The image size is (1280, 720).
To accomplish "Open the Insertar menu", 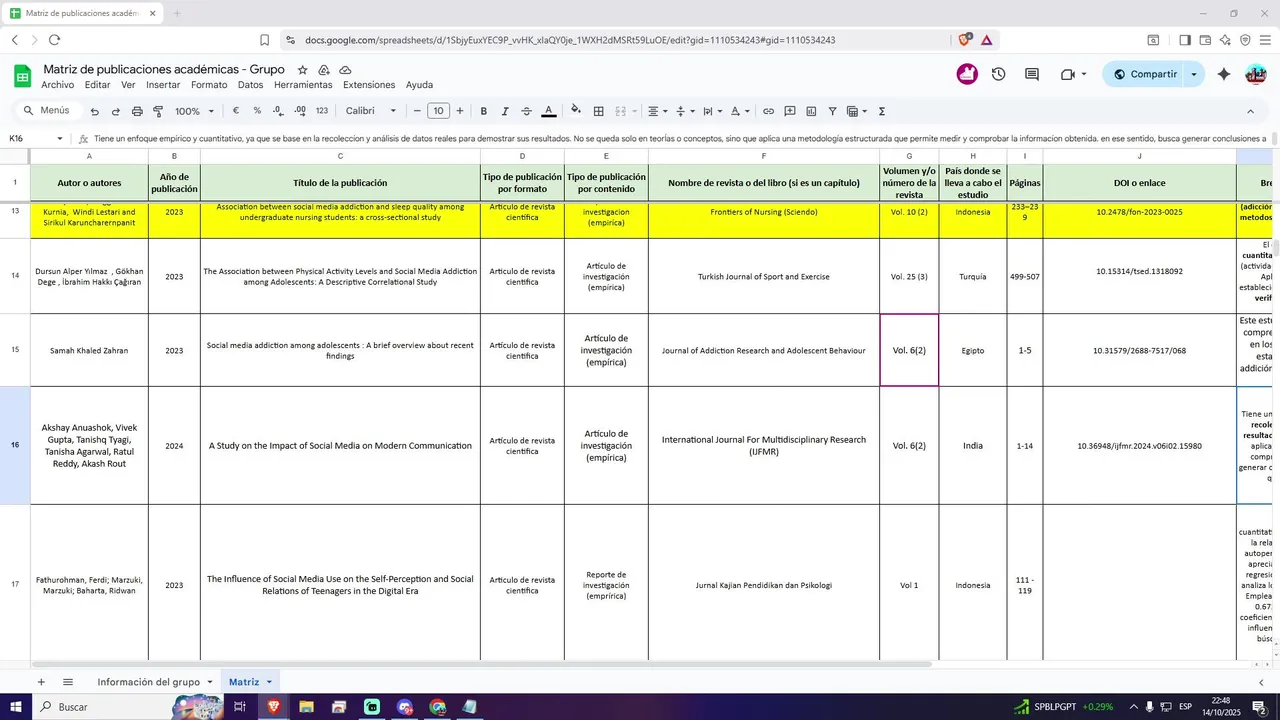I will (163, 85).
